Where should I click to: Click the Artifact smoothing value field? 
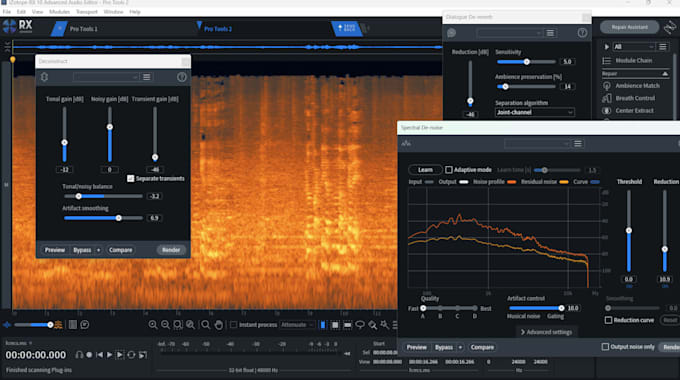pyautogui.click(x=154, y=218)
